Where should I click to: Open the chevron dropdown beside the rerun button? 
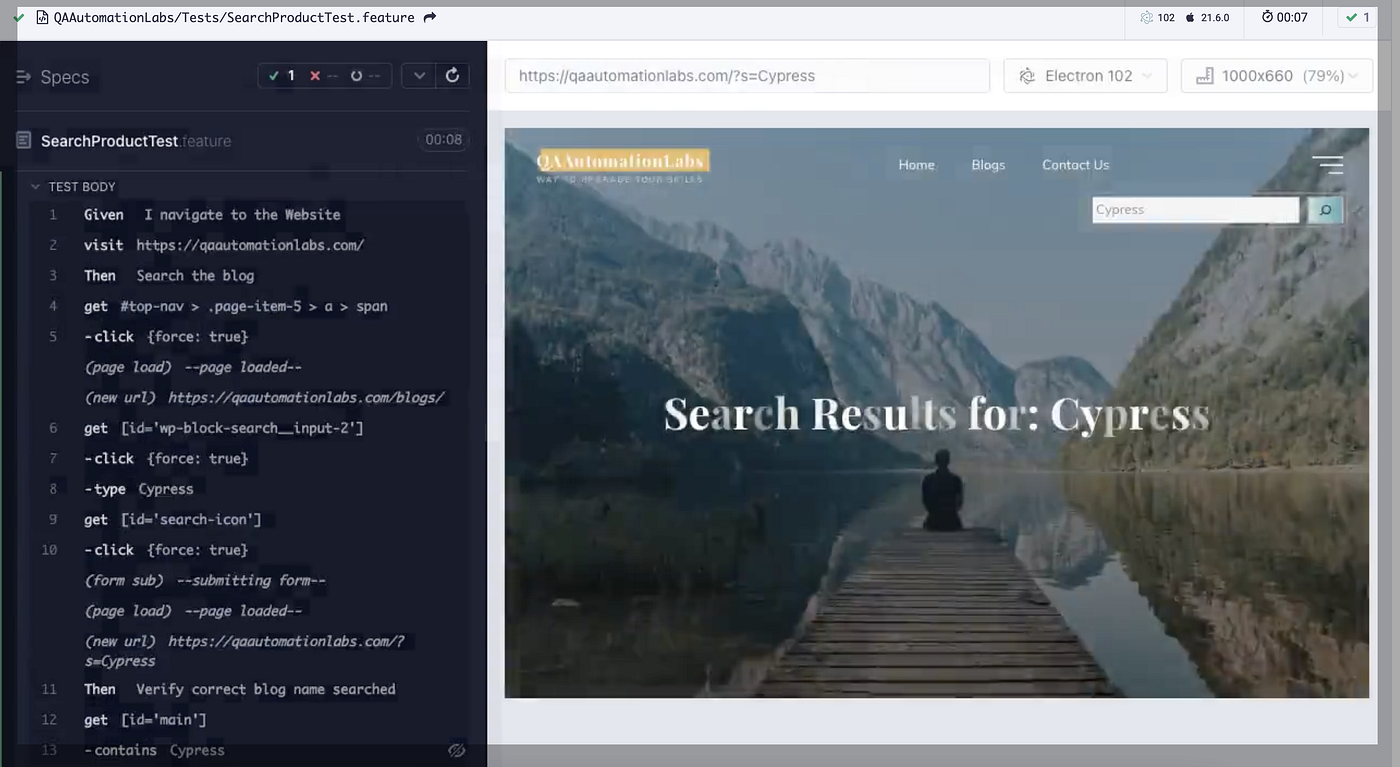pos(419,76)
